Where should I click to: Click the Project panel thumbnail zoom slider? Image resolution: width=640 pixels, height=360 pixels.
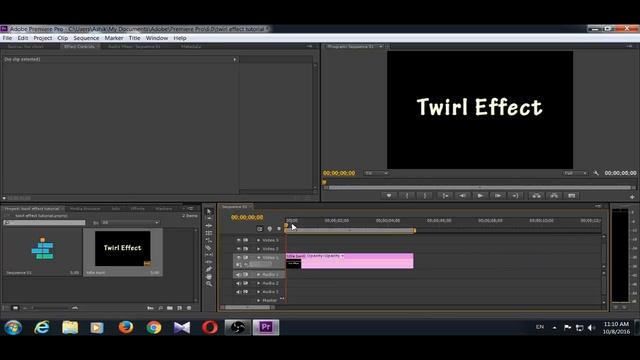point(50,308)
